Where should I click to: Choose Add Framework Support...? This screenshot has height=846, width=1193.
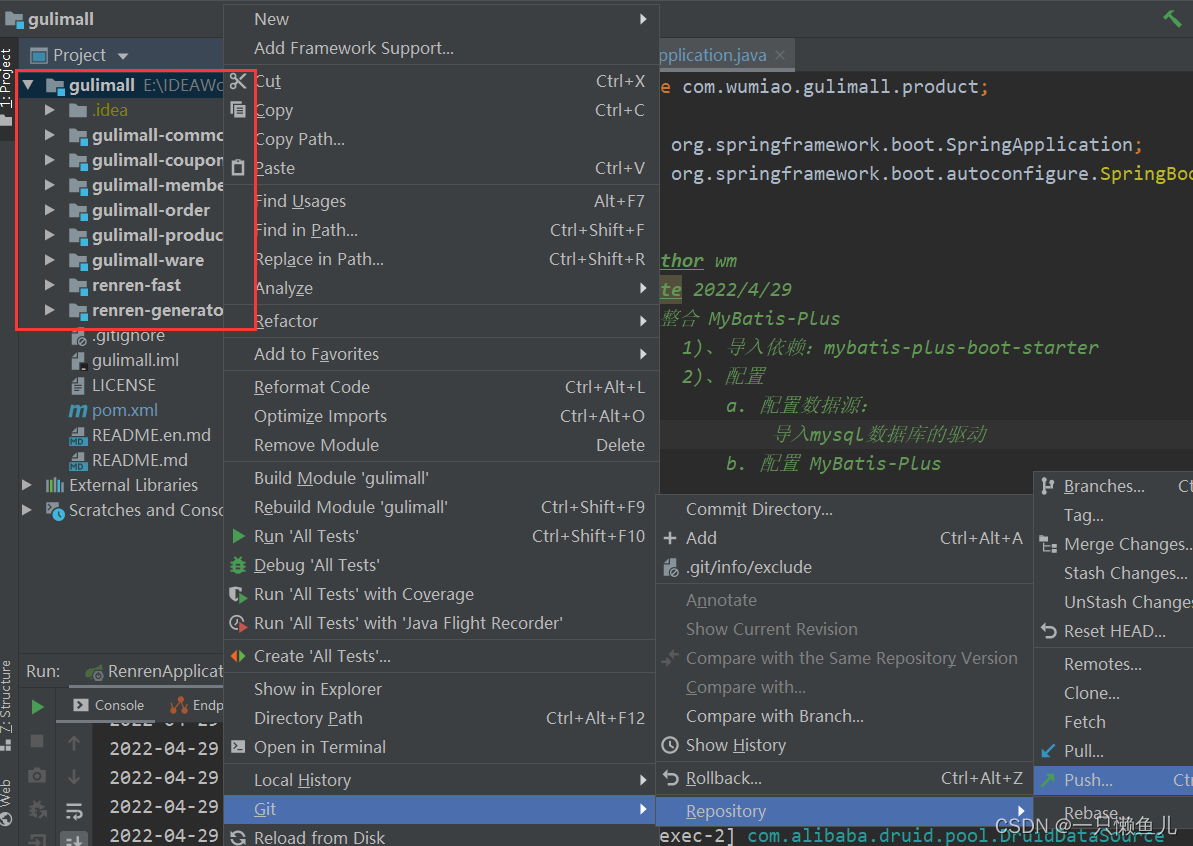(x=441, y=48)
